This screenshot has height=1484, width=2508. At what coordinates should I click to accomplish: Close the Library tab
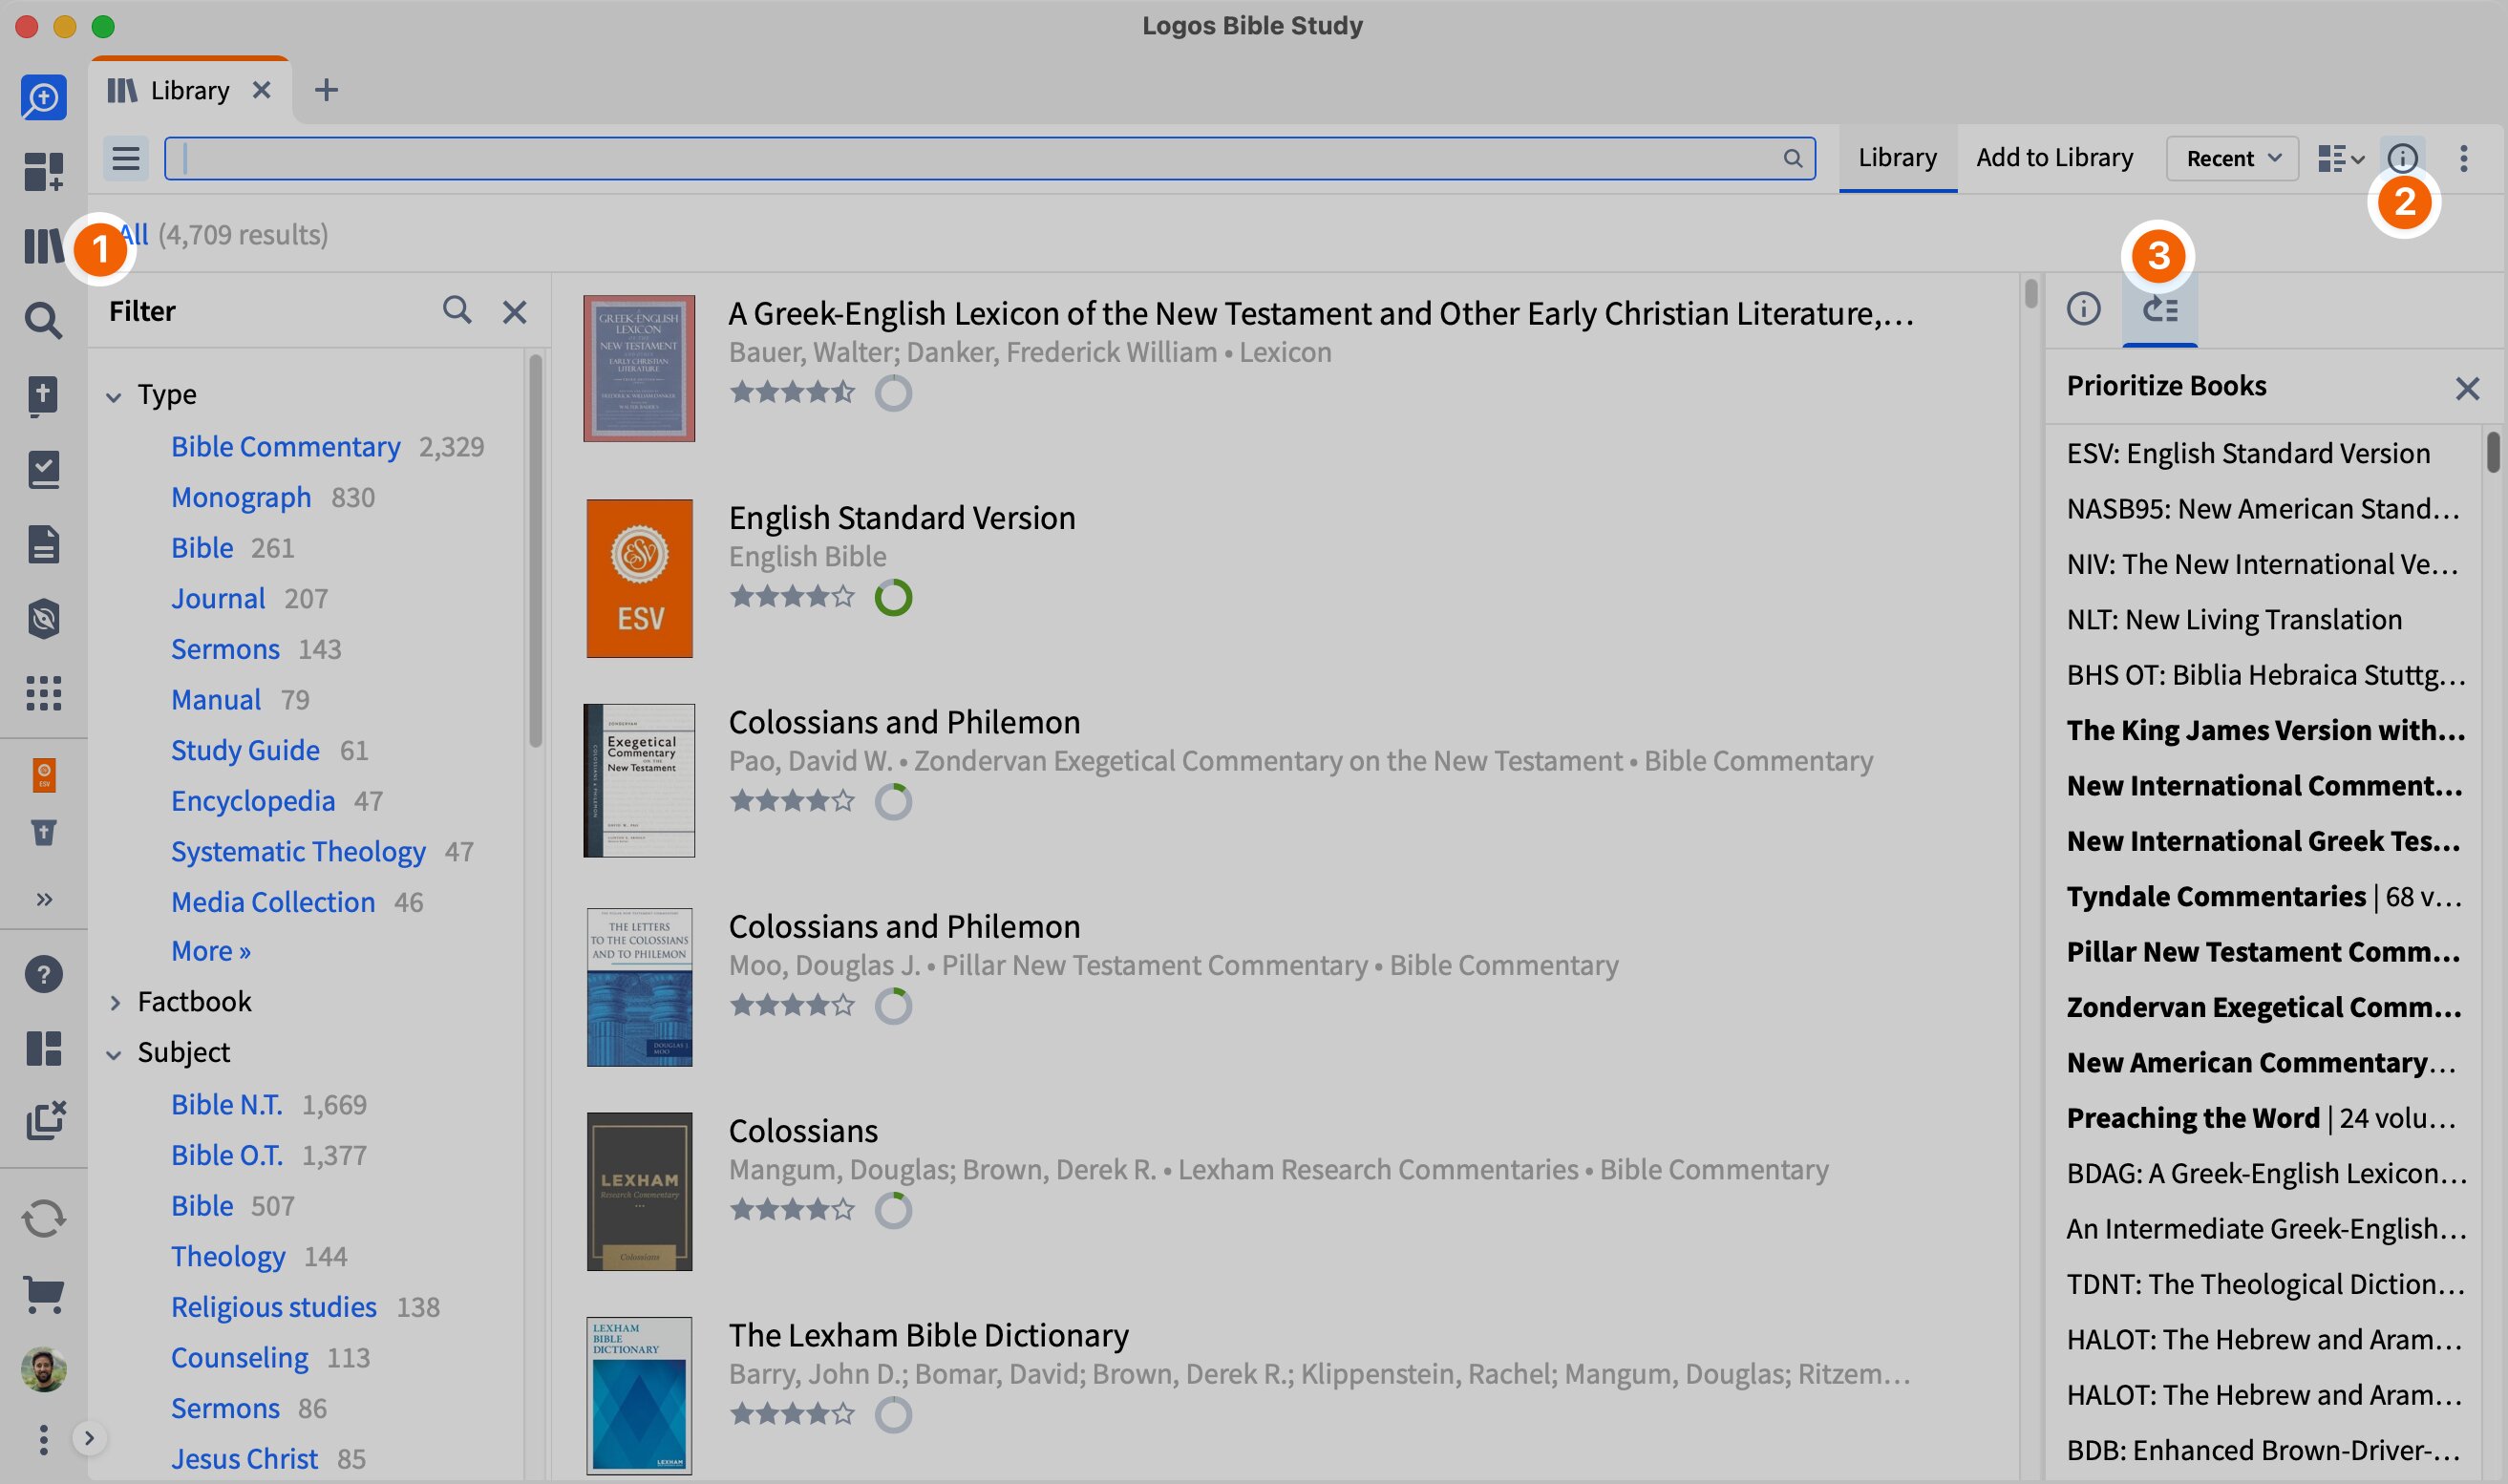[262, 90]
